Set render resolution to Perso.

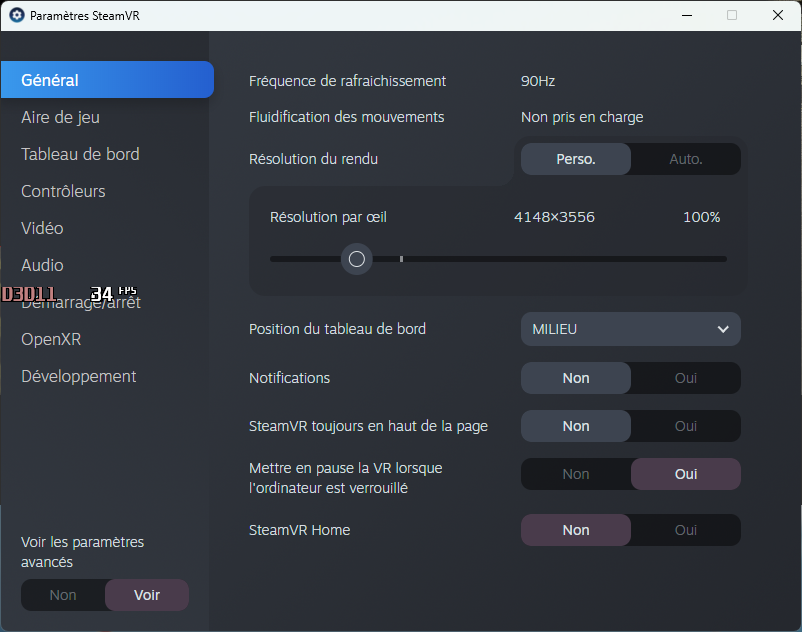click(576, 159)
